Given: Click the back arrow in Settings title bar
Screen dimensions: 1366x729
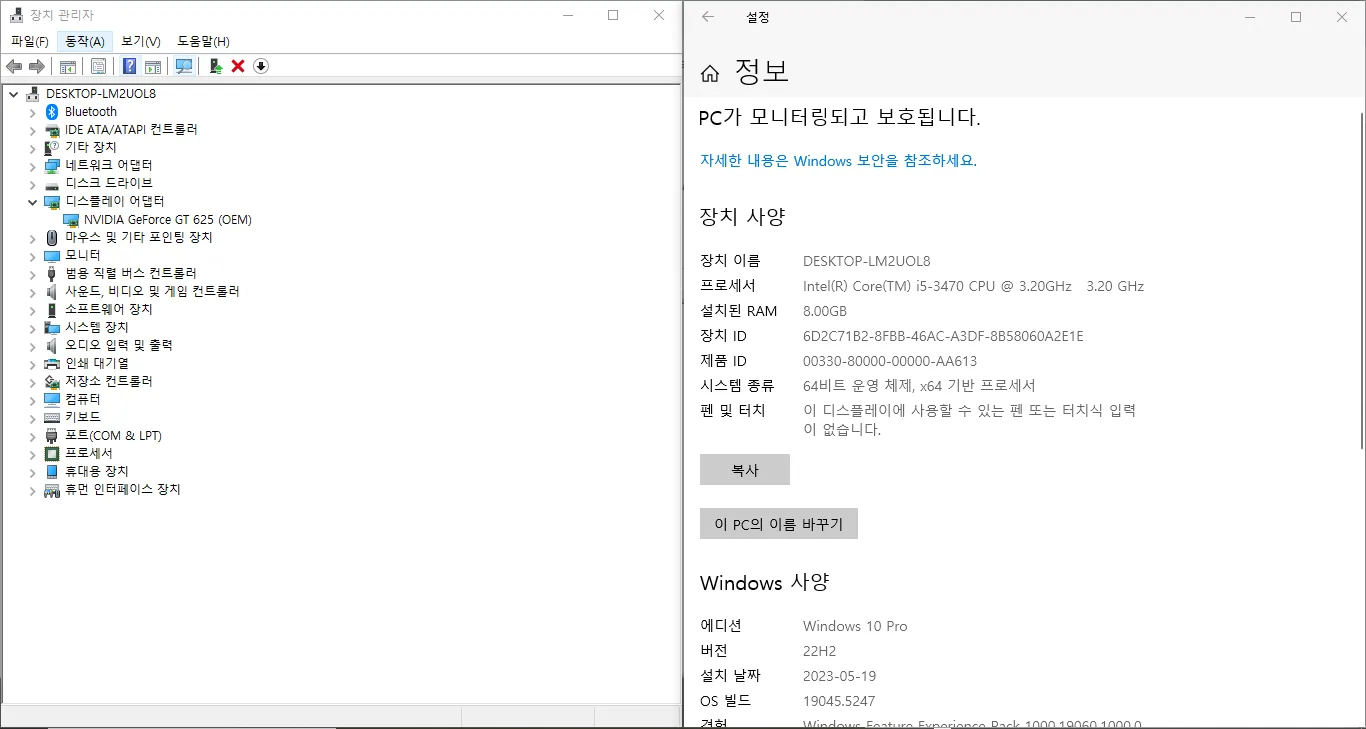Looking at the screenshot, I should 708,17.
